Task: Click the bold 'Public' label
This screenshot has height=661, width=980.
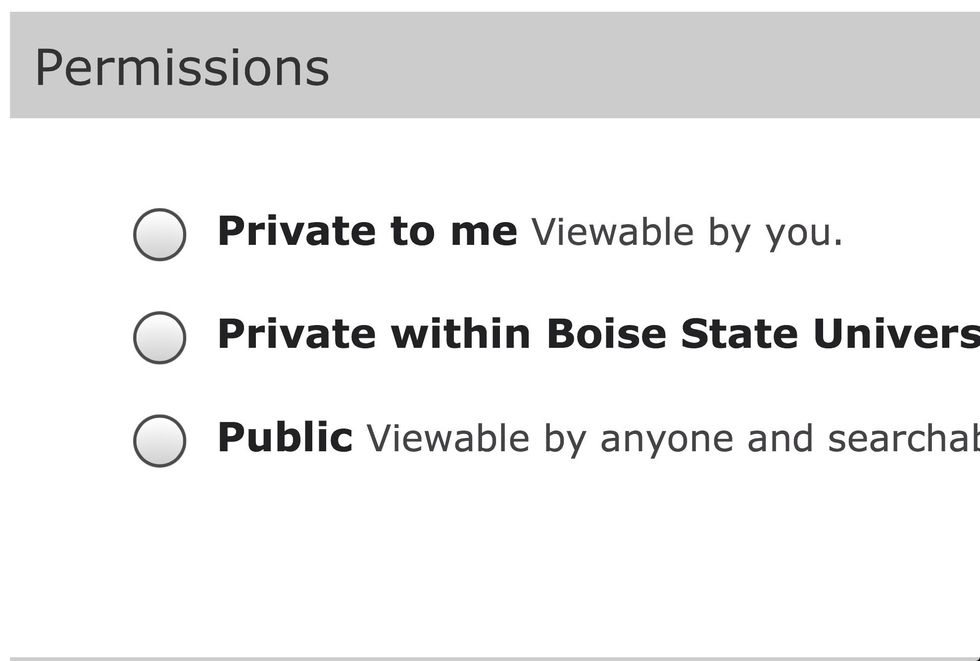Action: [284, 438]
